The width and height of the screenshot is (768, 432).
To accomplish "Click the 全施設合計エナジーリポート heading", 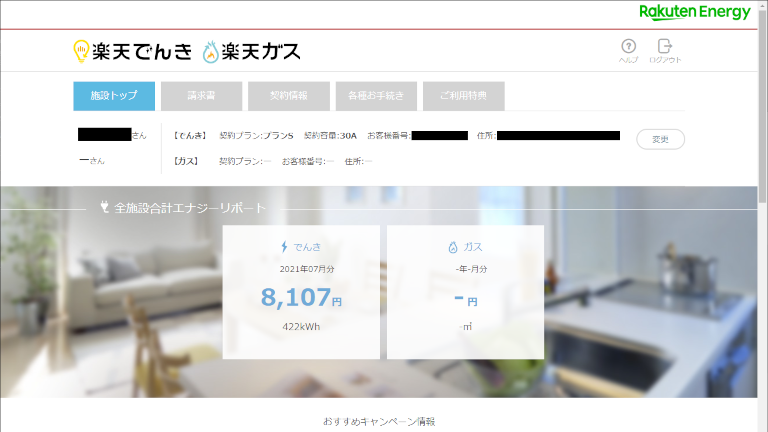I will click(190, 208).
